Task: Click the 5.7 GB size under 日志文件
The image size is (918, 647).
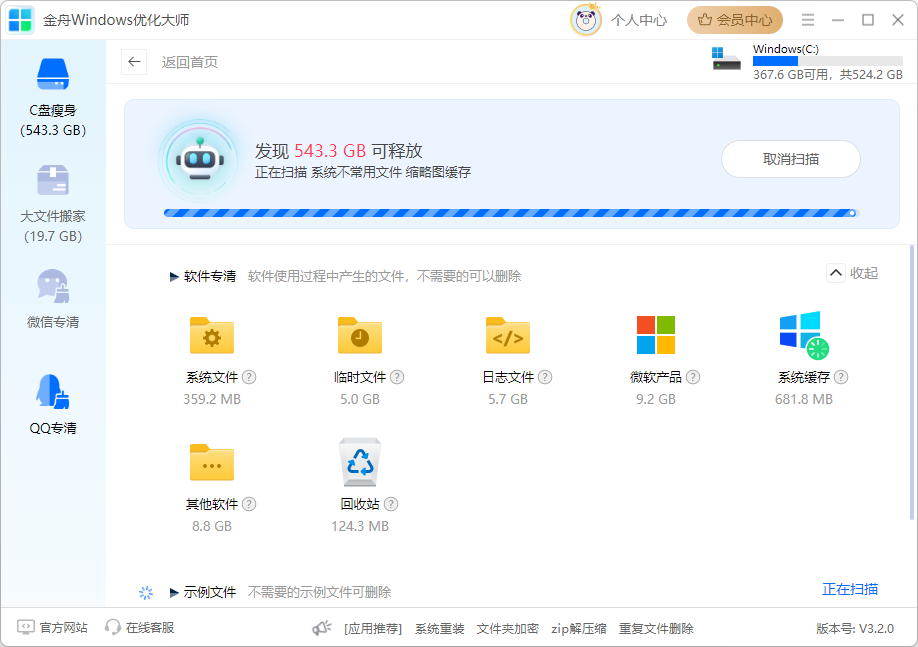Action: point(508,399)
